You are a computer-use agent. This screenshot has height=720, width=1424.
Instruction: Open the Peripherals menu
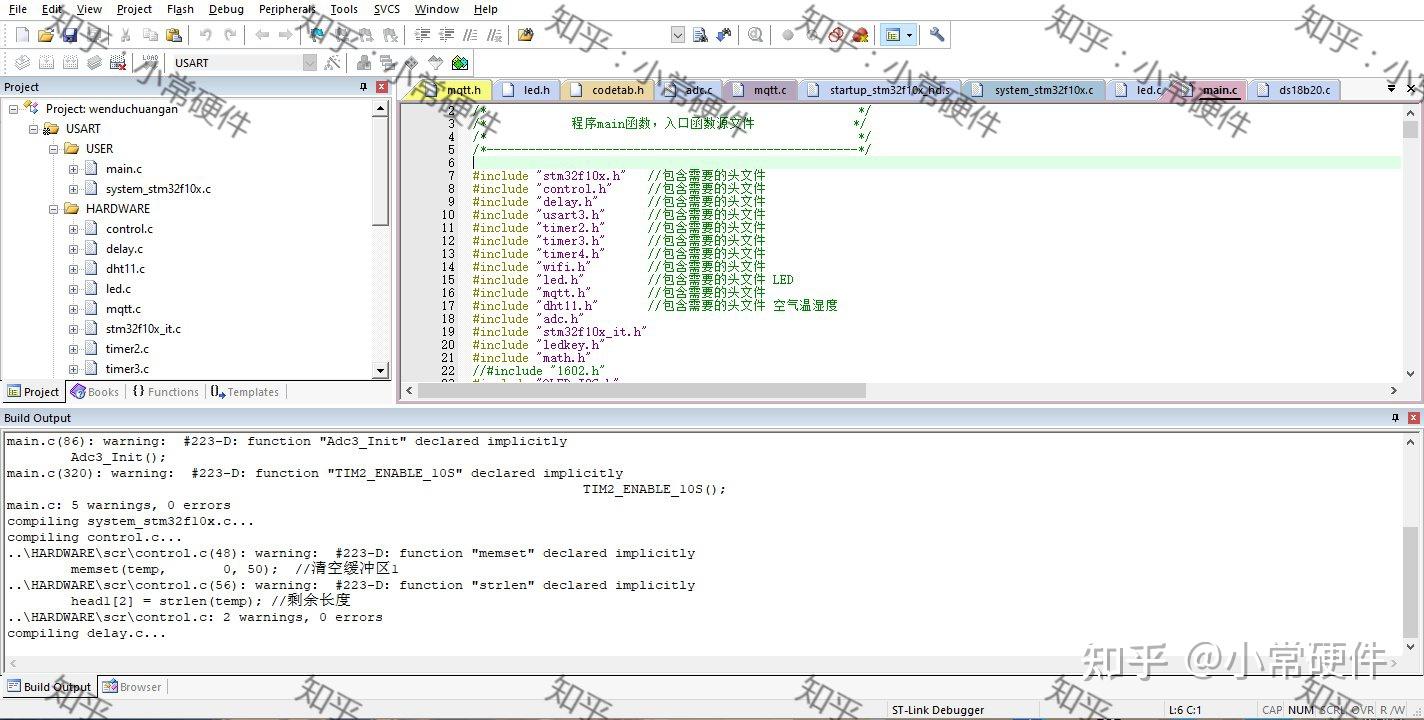click(287, 9)
